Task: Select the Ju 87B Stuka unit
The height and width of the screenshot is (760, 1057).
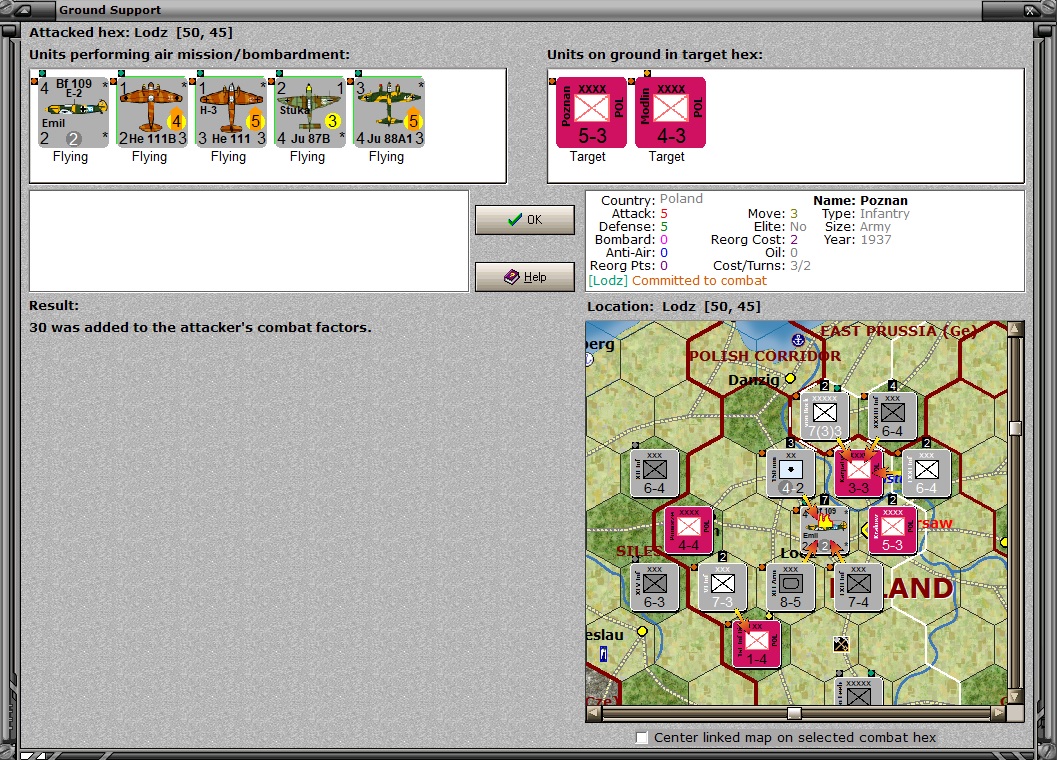Action: pos(310,112)
